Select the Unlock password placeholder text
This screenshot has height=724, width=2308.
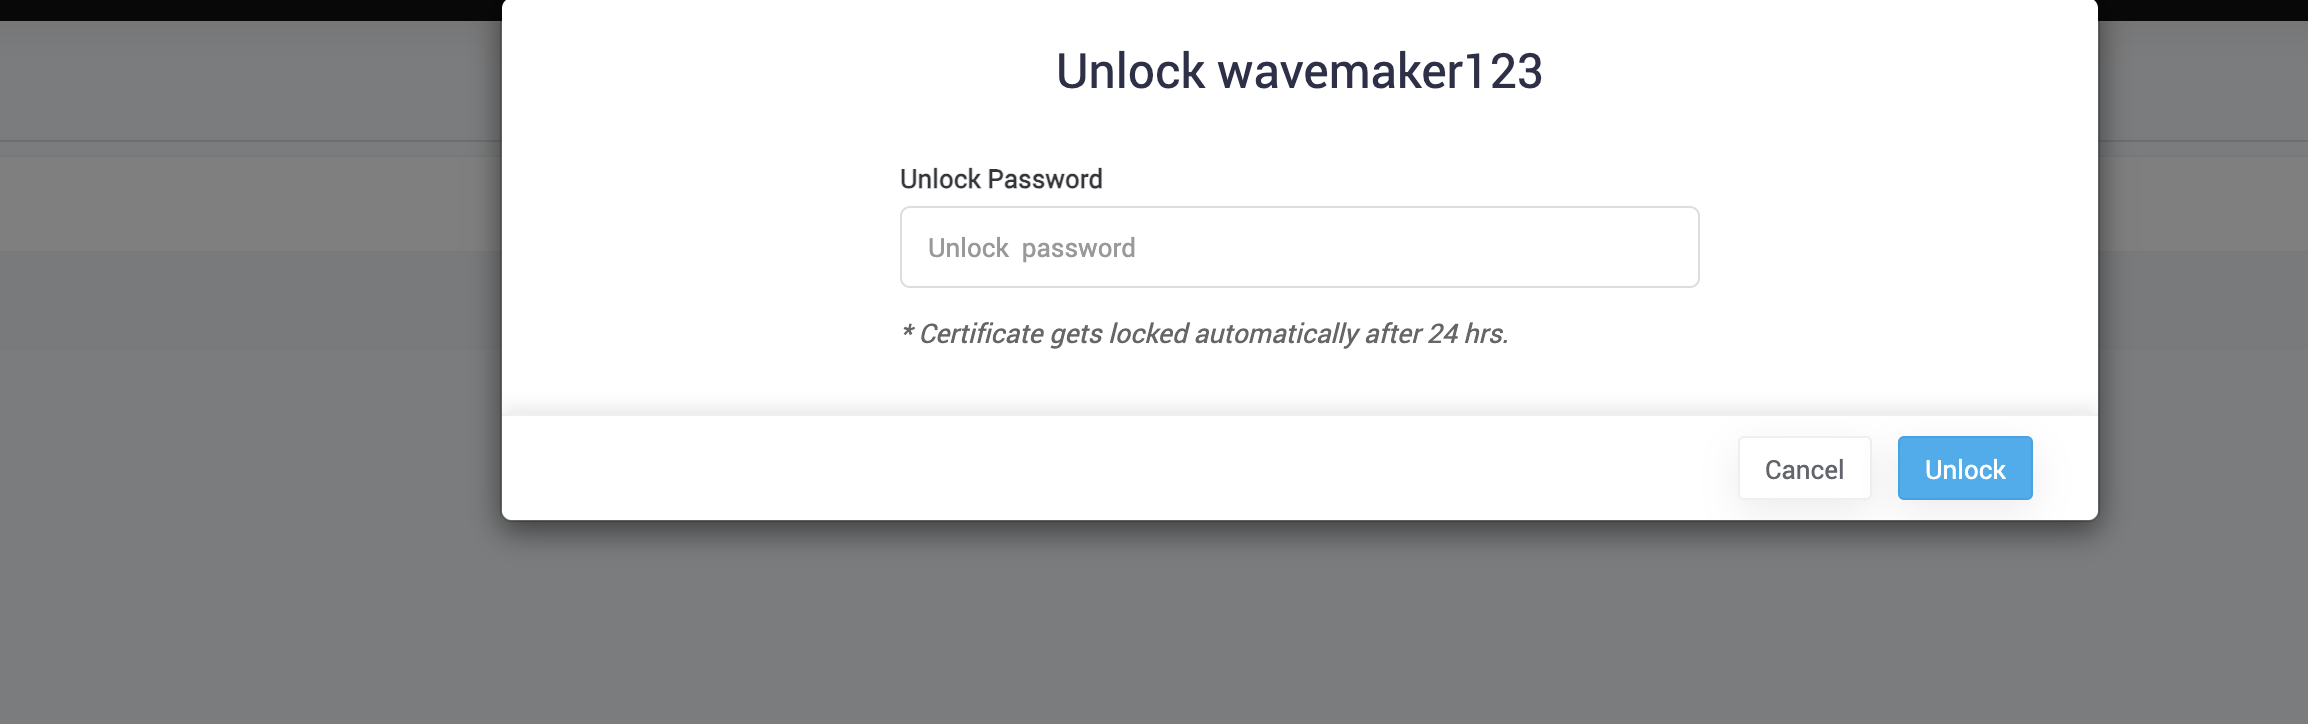click(x=1032, y=247)
